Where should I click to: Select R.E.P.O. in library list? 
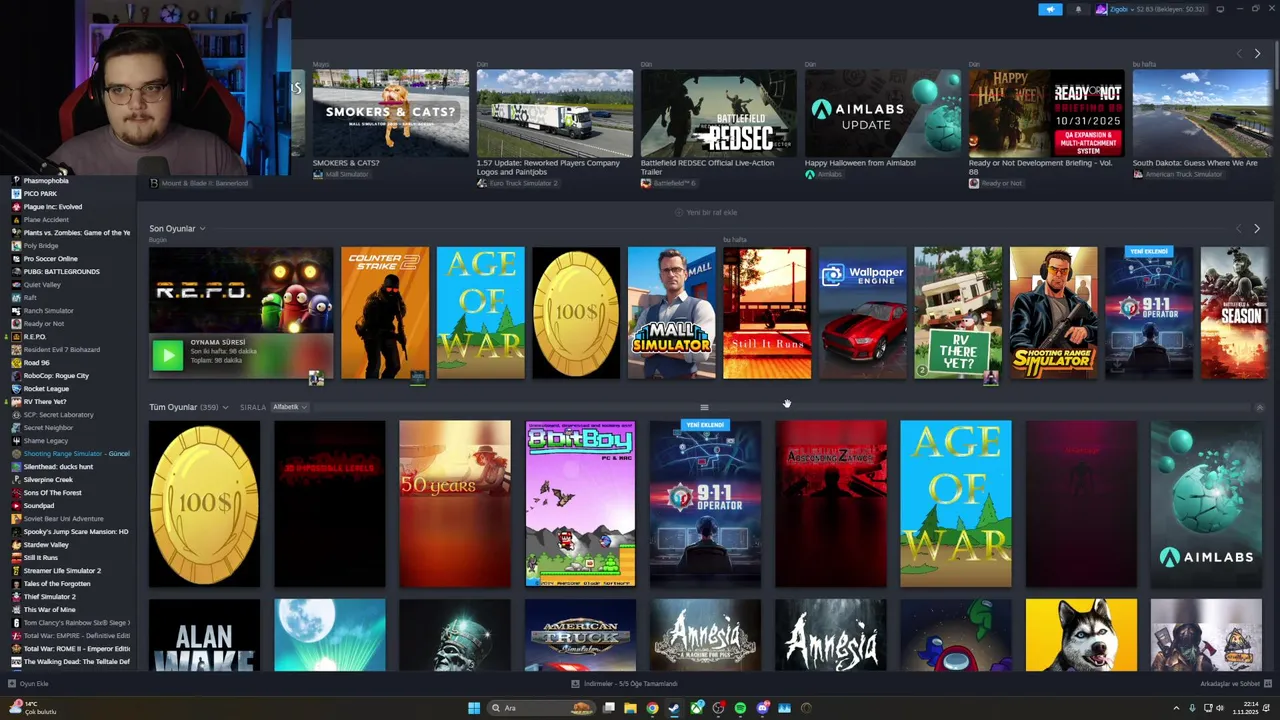35,337
